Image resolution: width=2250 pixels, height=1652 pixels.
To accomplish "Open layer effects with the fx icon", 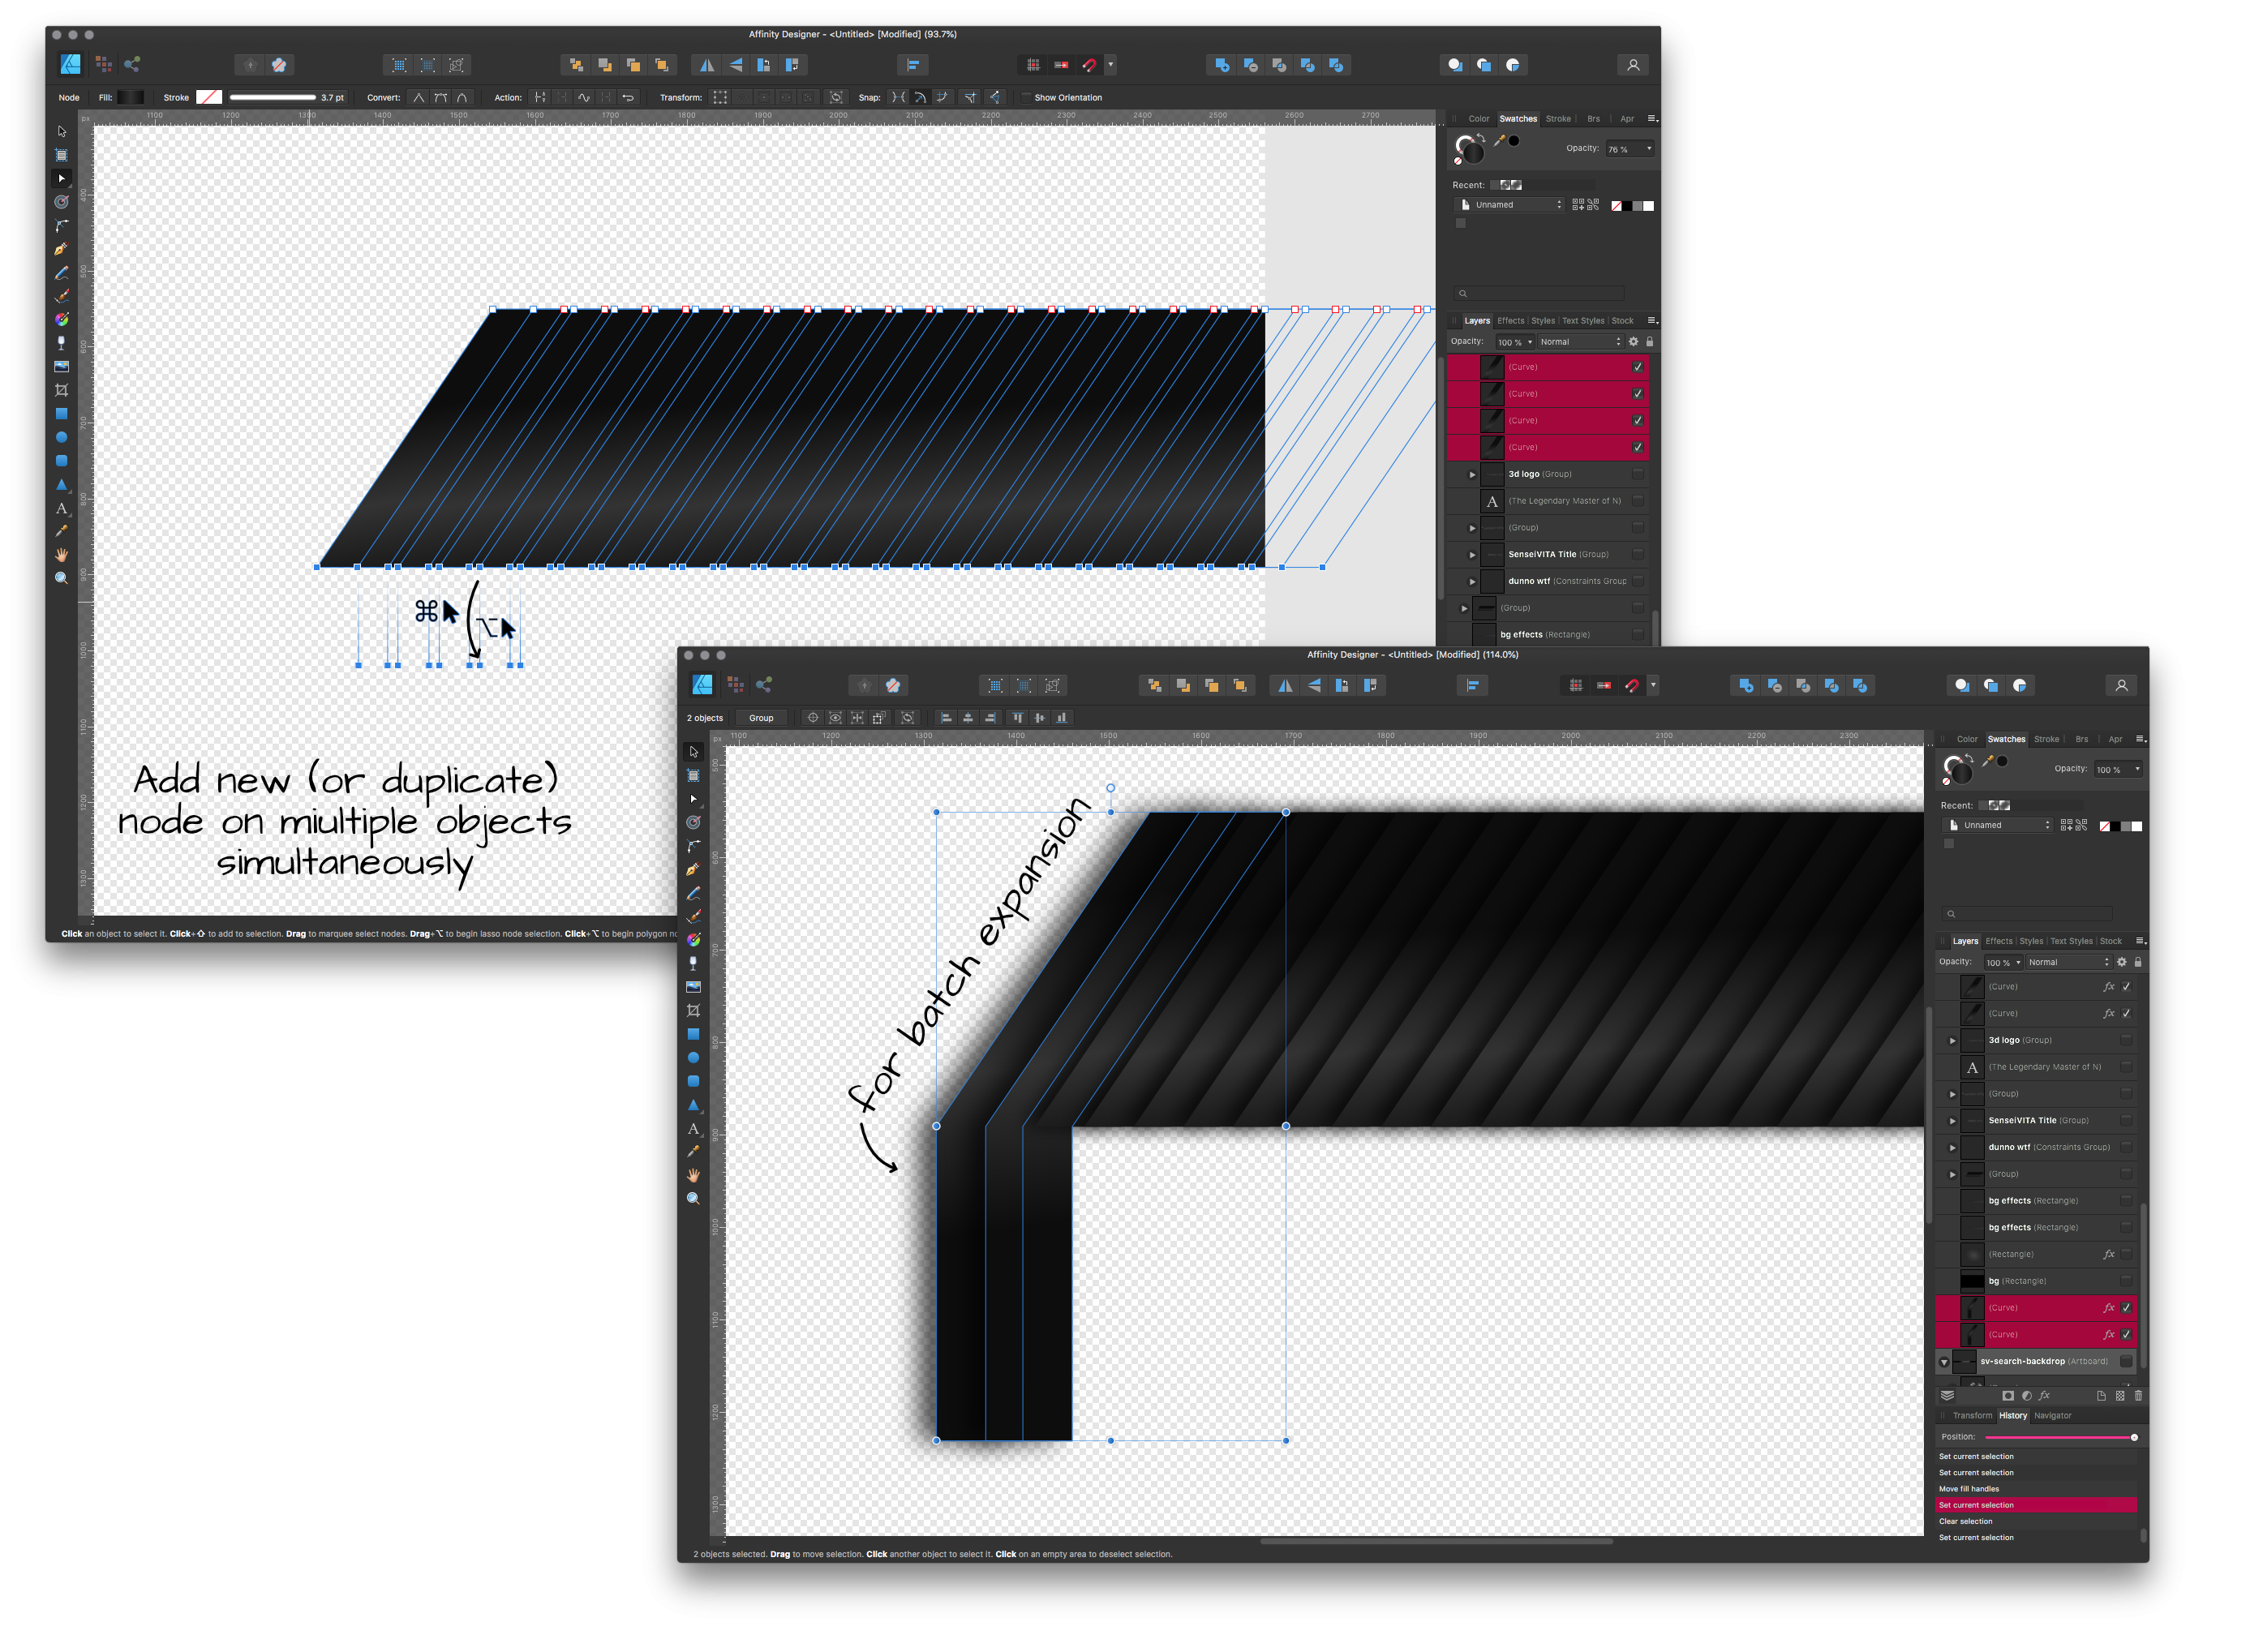I will 2045,1396.
